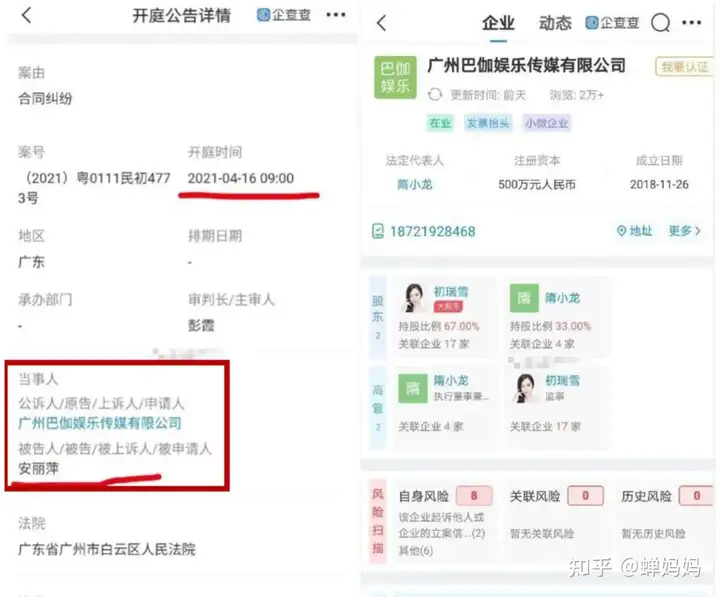
Task: Open search magnifier on the company page
Action: 661,23
